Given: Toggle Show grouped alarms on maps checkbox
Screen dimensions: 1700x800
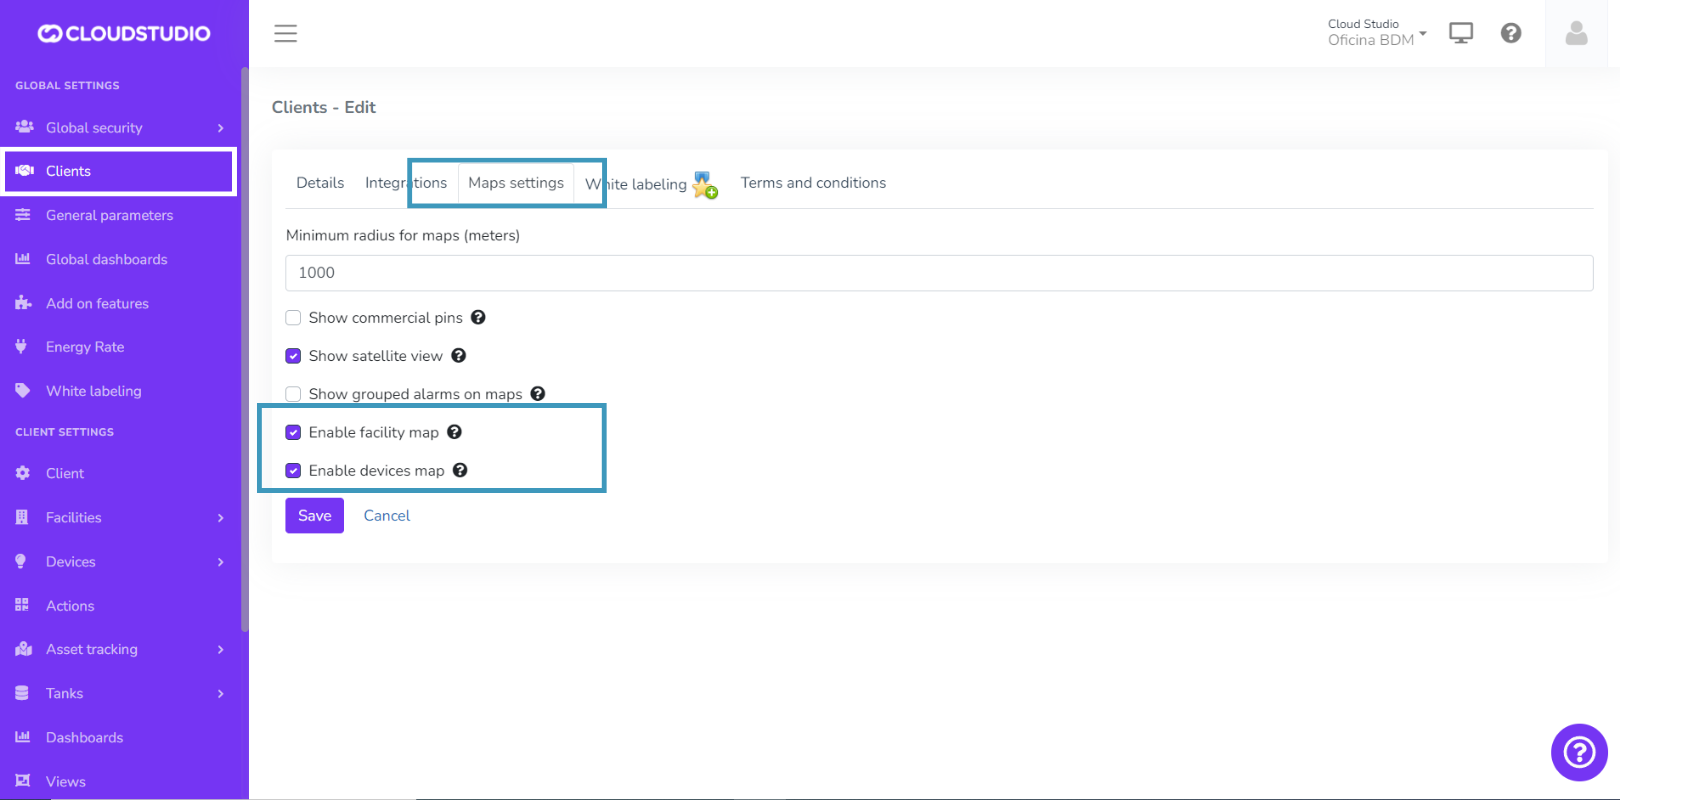Looking at the screenshot, I should (293, 394).
